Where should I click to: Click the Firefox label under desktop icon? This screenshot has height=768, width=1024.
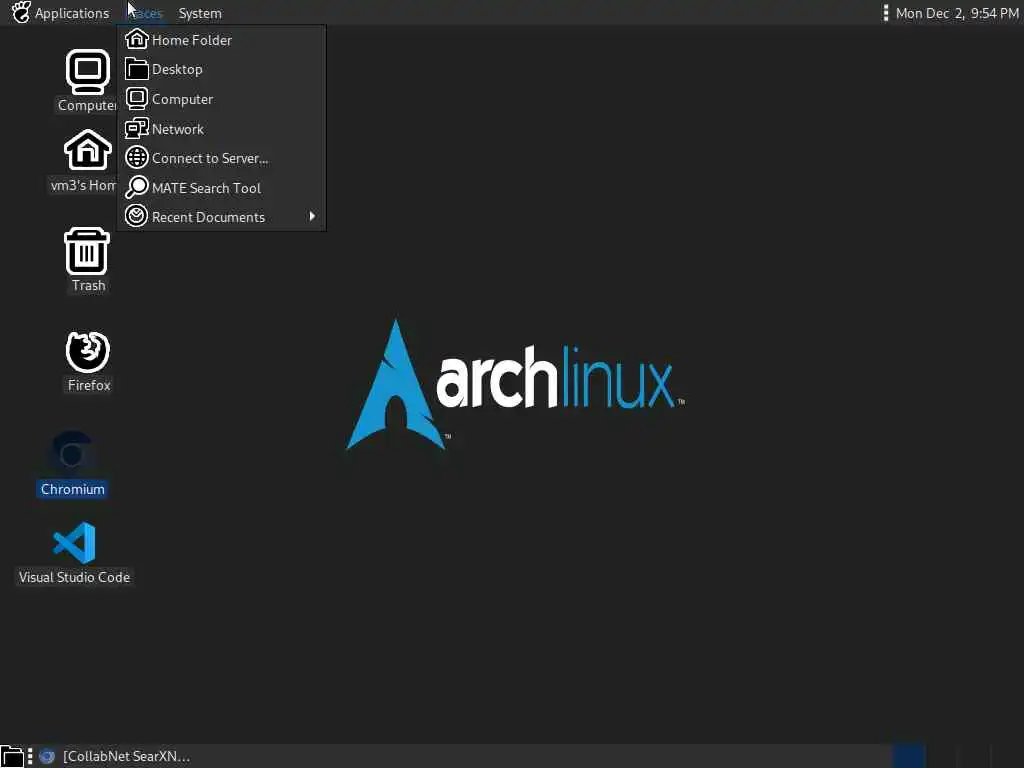pos(89,385)
